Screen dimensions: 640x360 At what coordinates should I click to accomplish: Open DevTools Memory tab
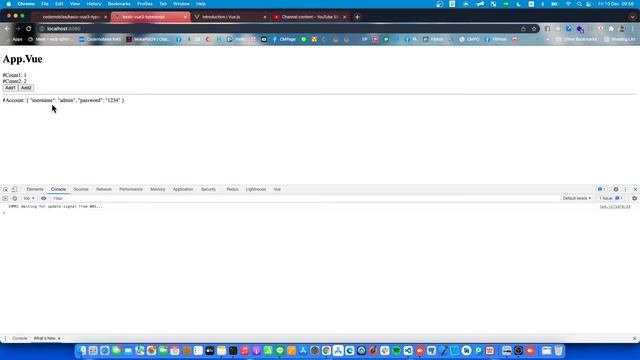click(158, 189)
